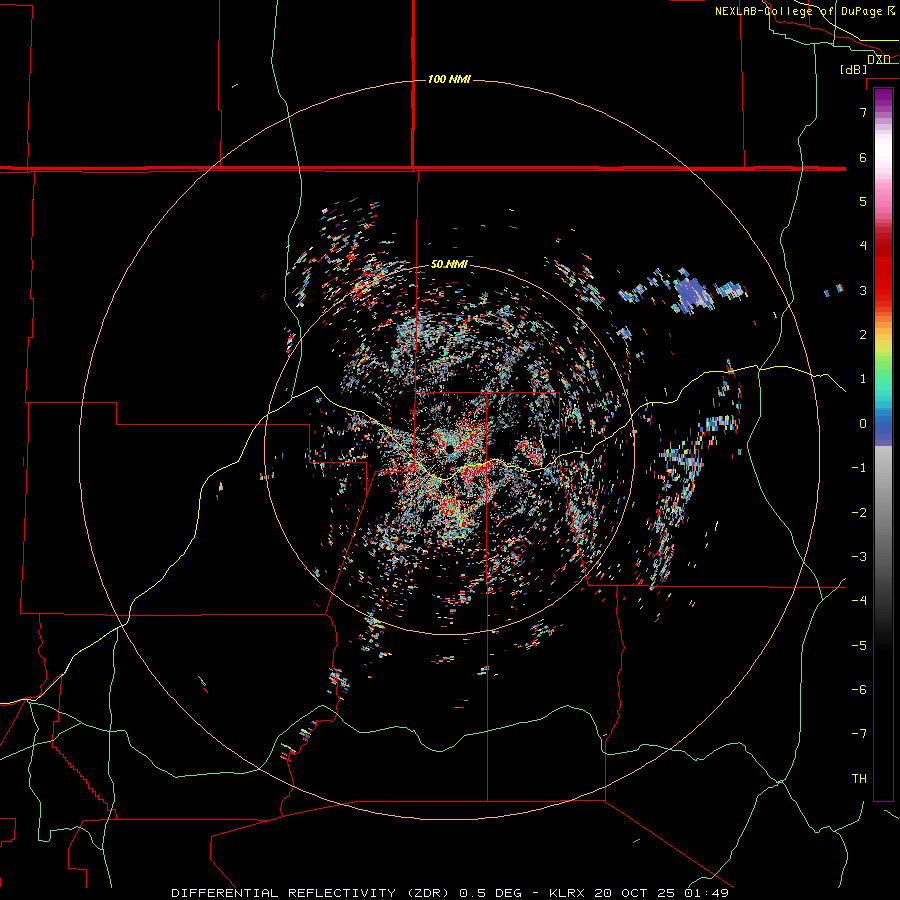The height and width of the screenshot is (900, 900).
Task: Click the 5 dB scale label
Action: click(863, 201)
